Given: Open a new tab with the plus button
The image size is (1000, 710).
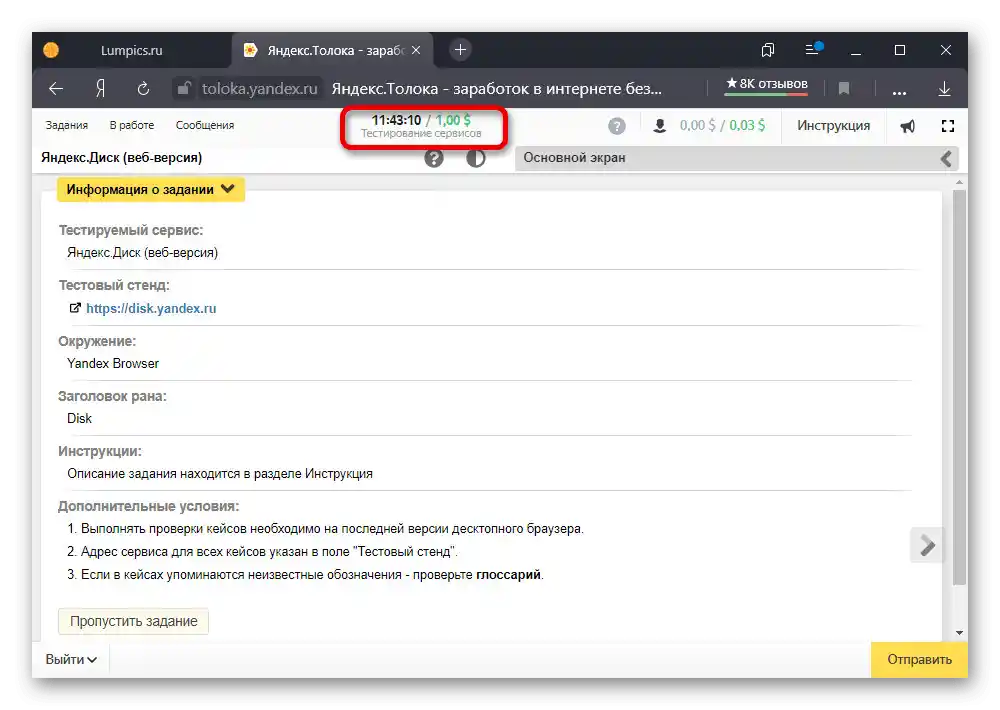Looking at the screenshot, I should 460,50.
